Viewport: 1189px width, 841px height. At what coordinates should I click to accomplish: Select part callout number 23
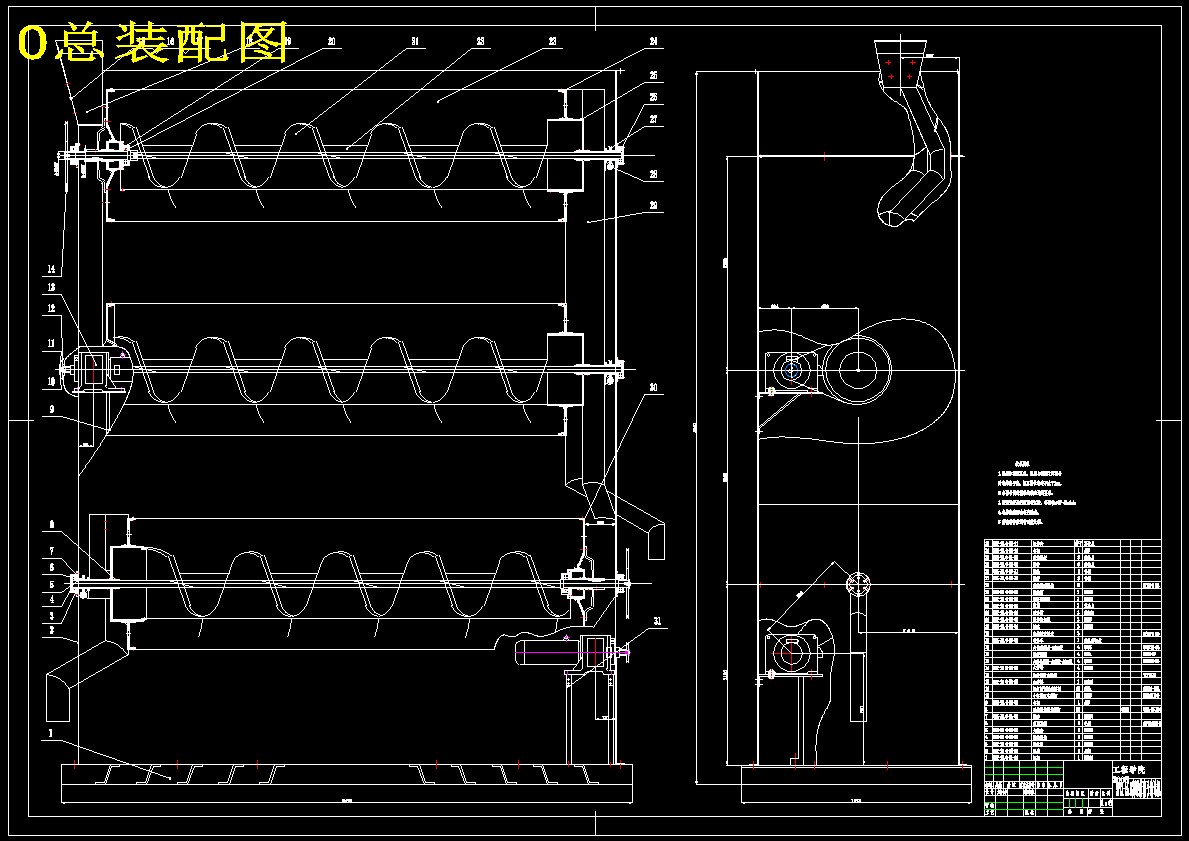pos(552,42)
